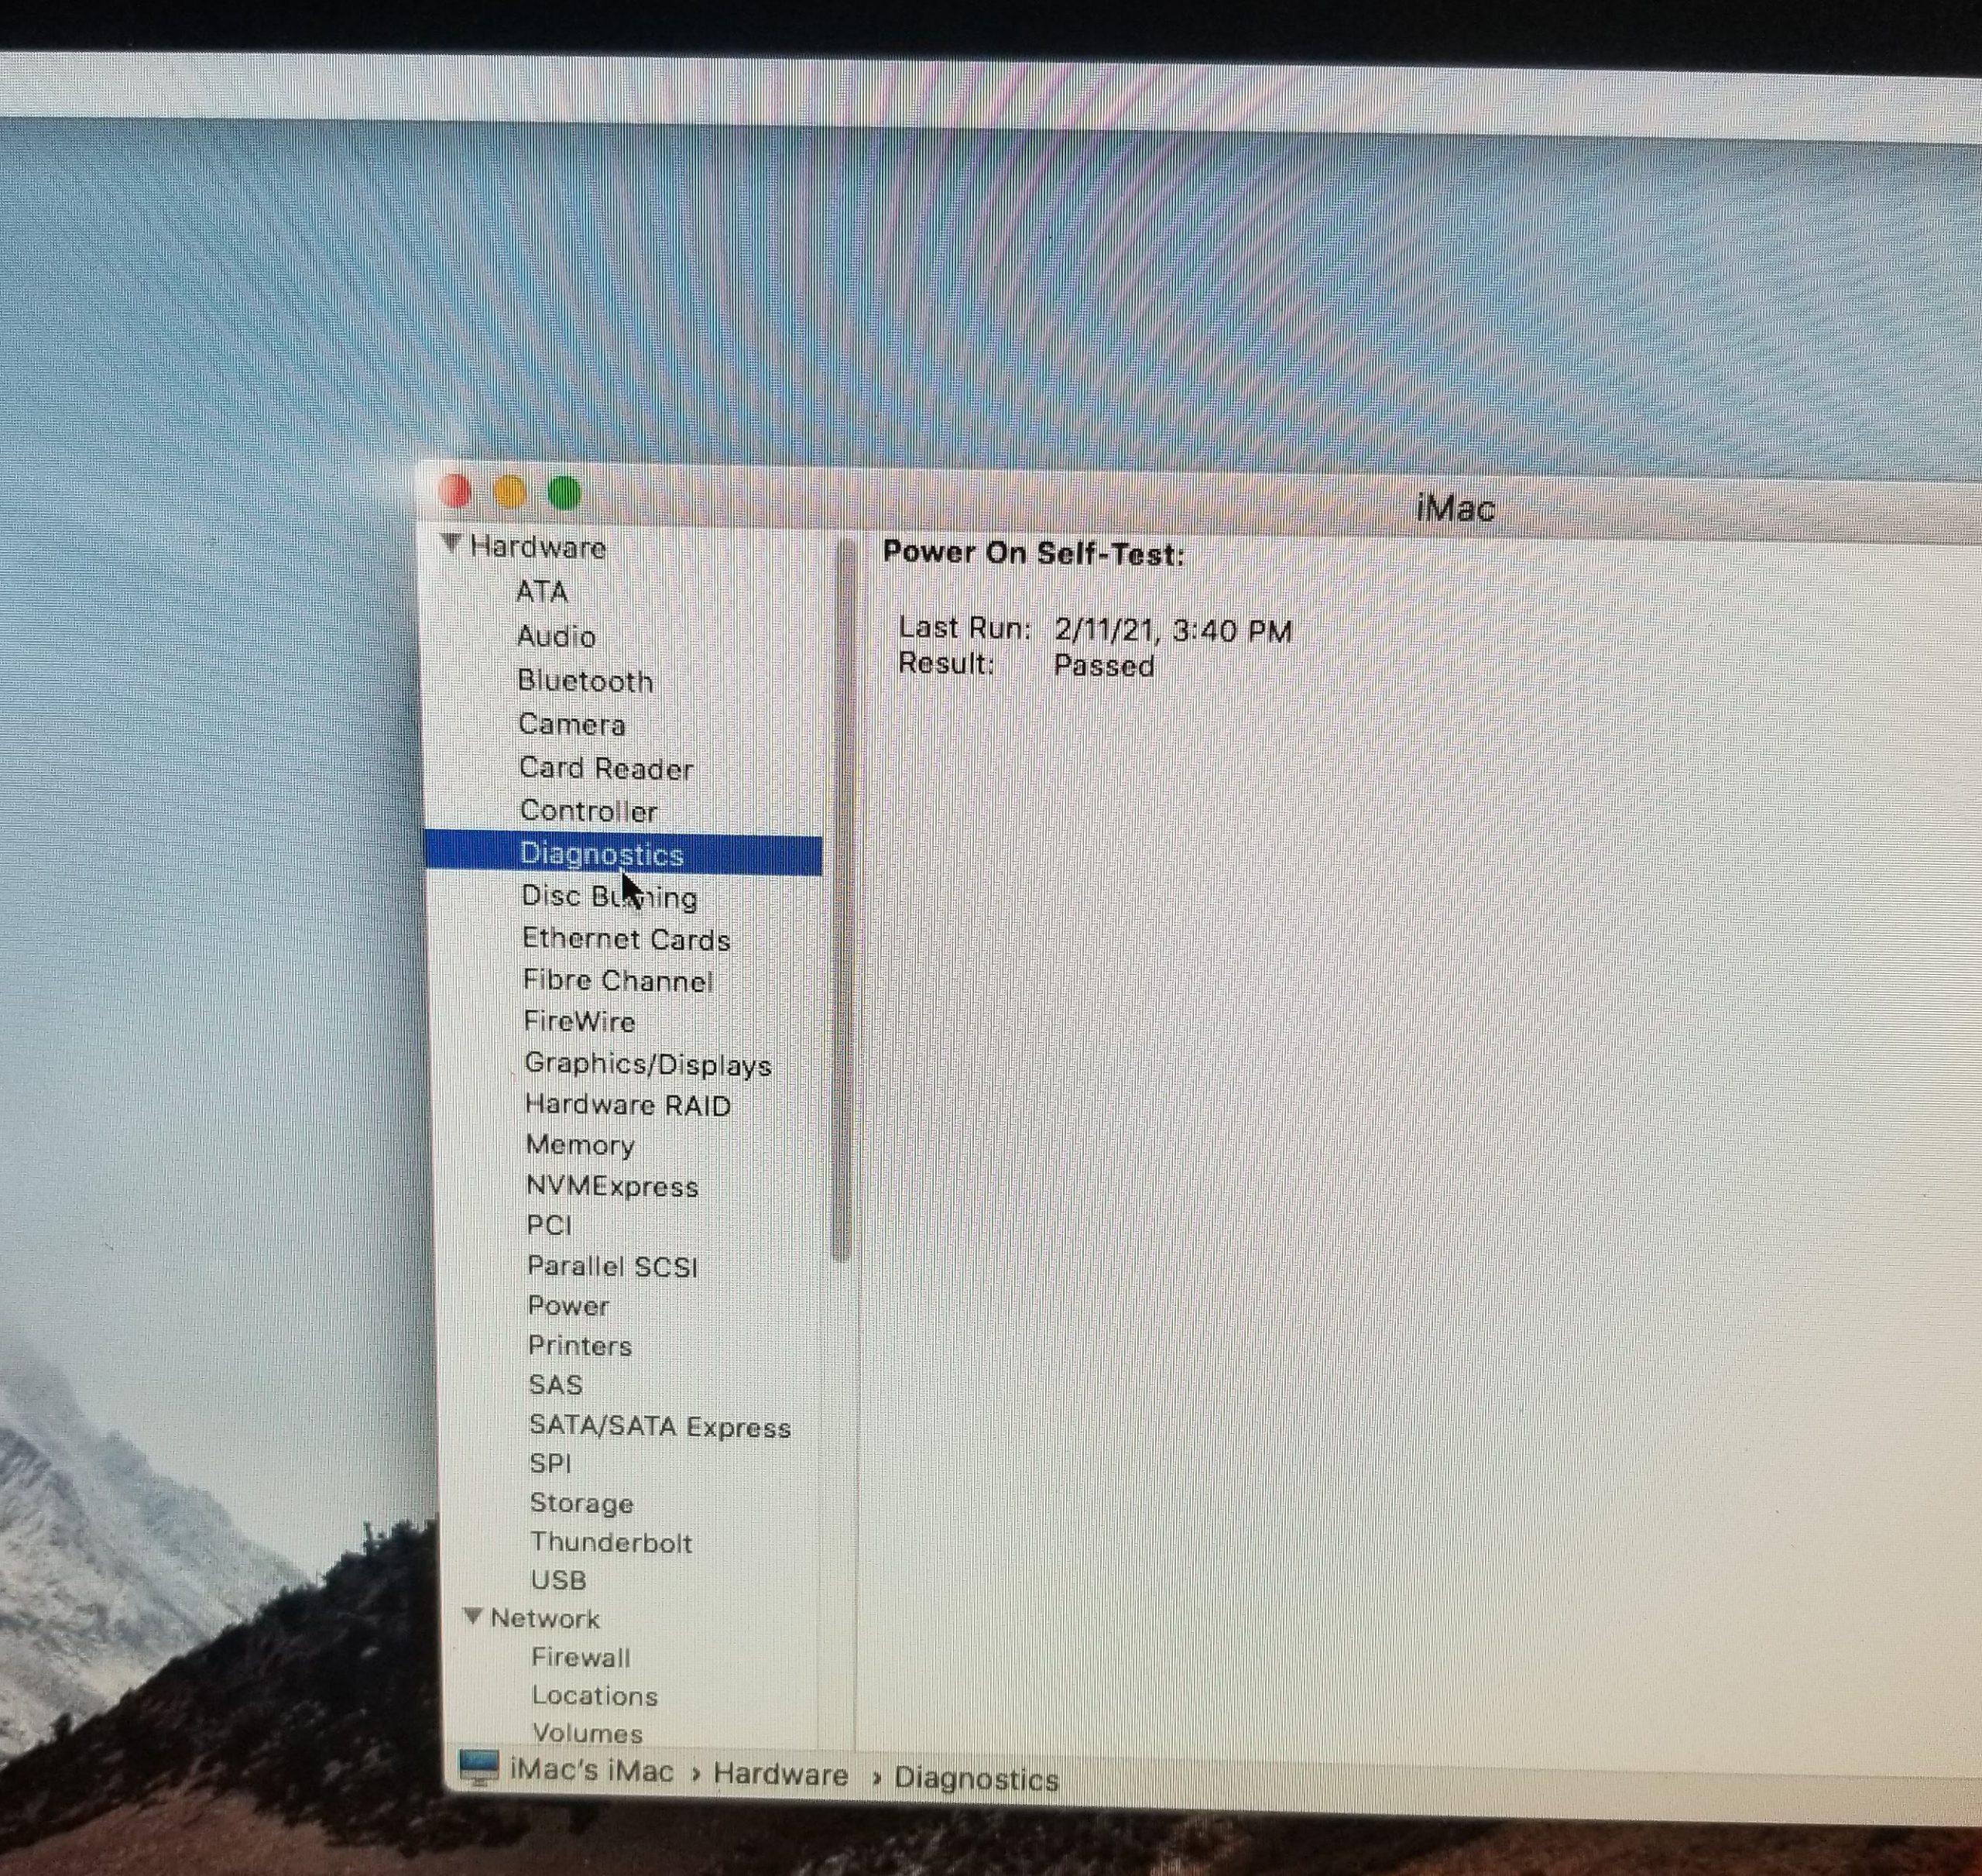The height and width of the screenshot is (1876, 1982).
Task: Click the yellow minimize window button
Action: 510,491
